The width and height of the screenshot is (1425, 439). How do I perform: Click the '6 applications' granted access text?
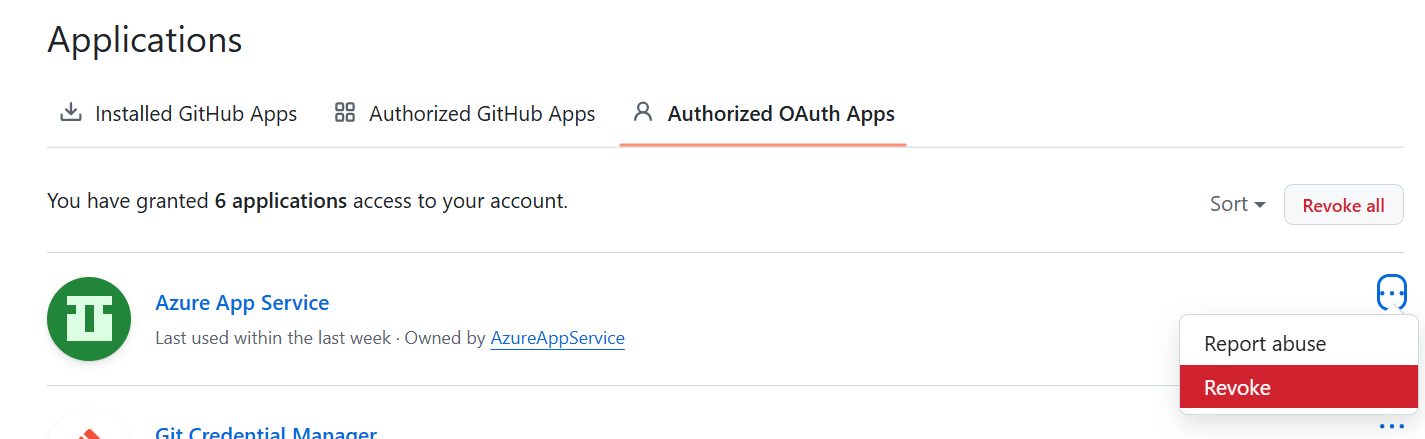pyautogui.click(x=281, y=201)
